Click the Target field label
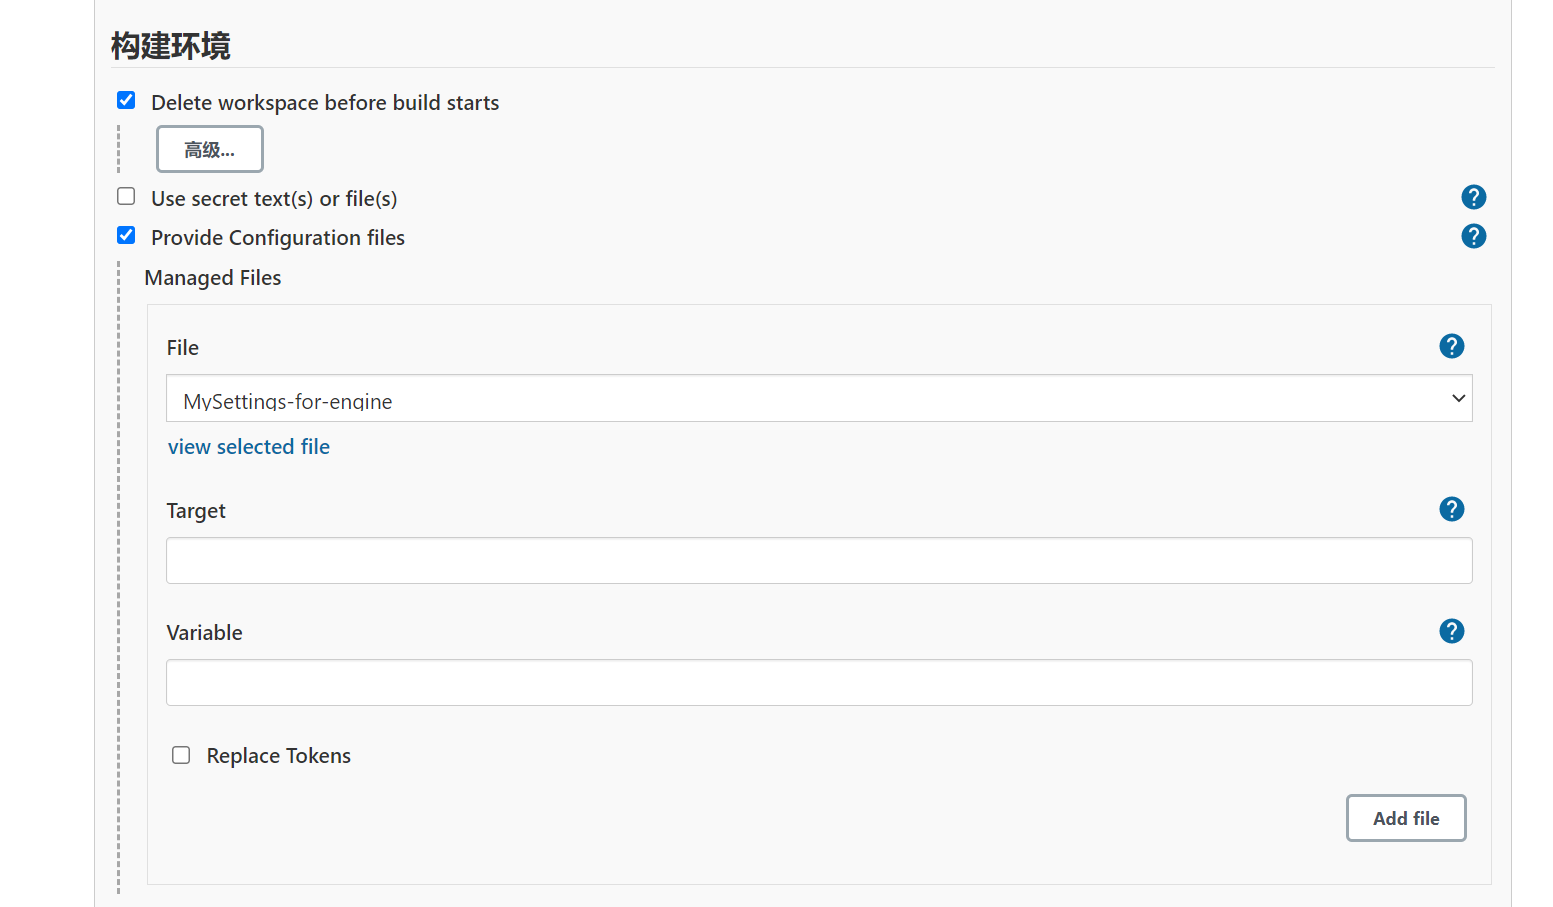1553x907 pixels. point(196,511)
